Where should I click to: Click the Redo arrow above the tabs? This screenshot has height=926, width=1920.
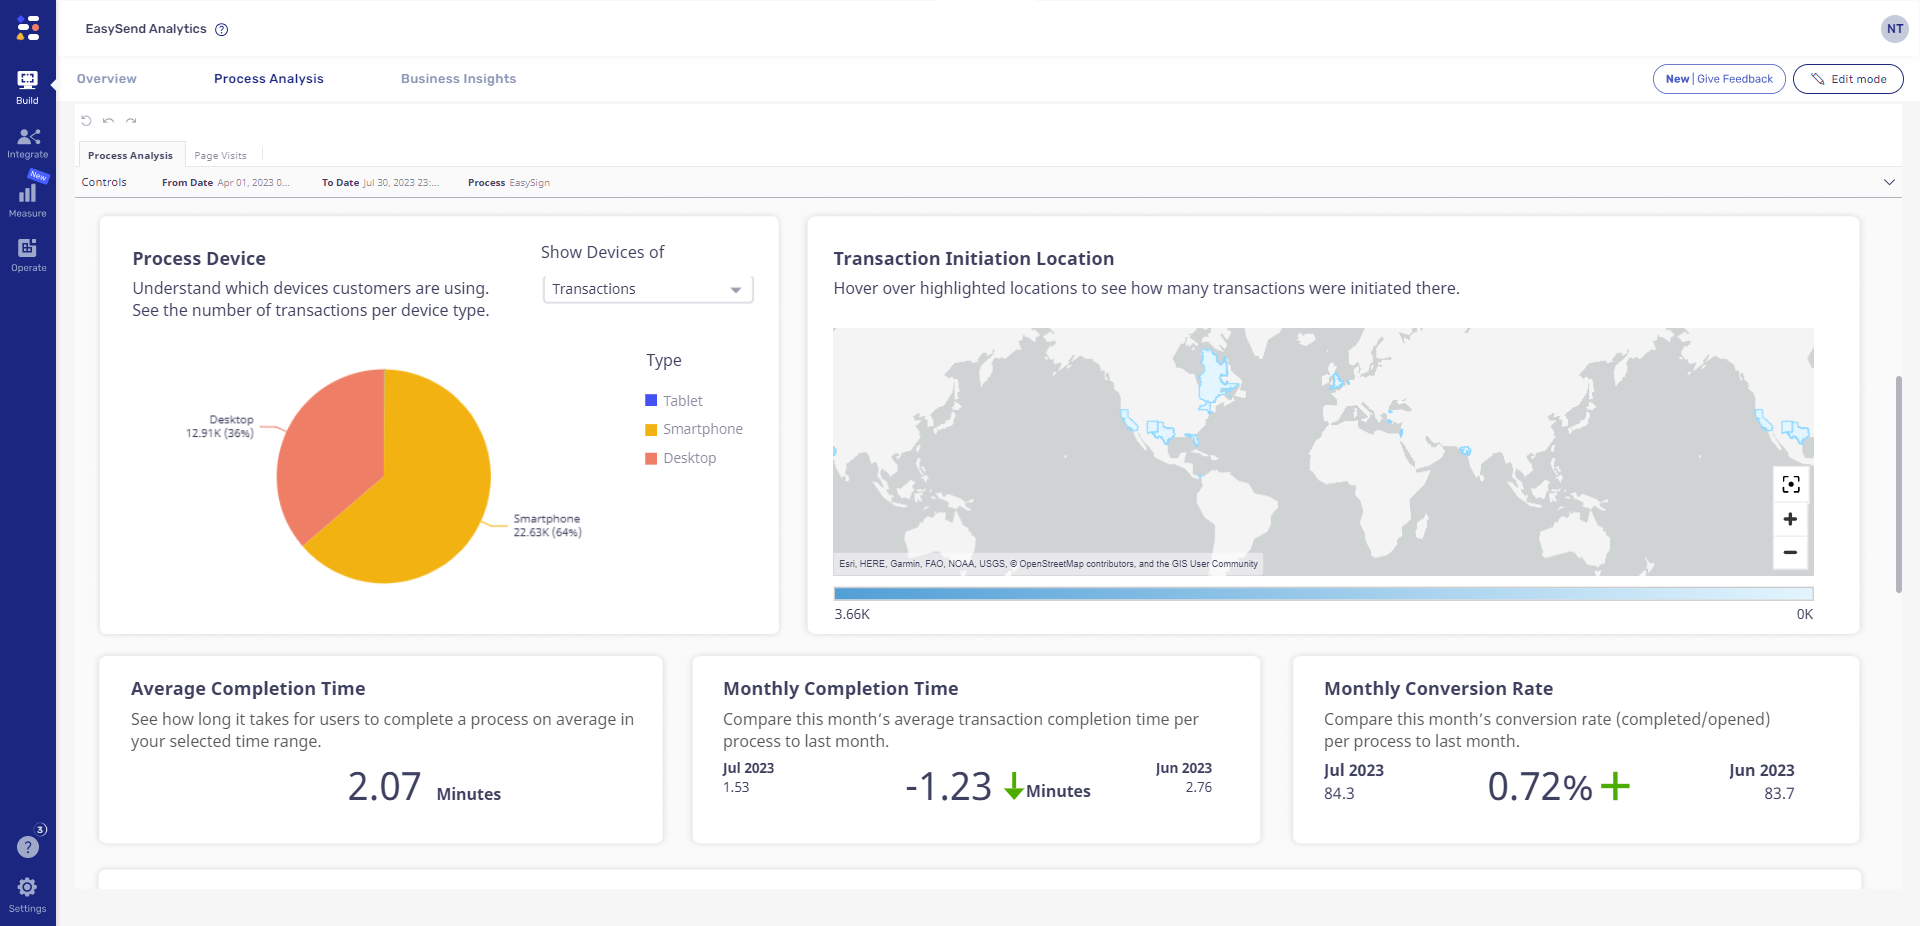(x=131, y=120)
